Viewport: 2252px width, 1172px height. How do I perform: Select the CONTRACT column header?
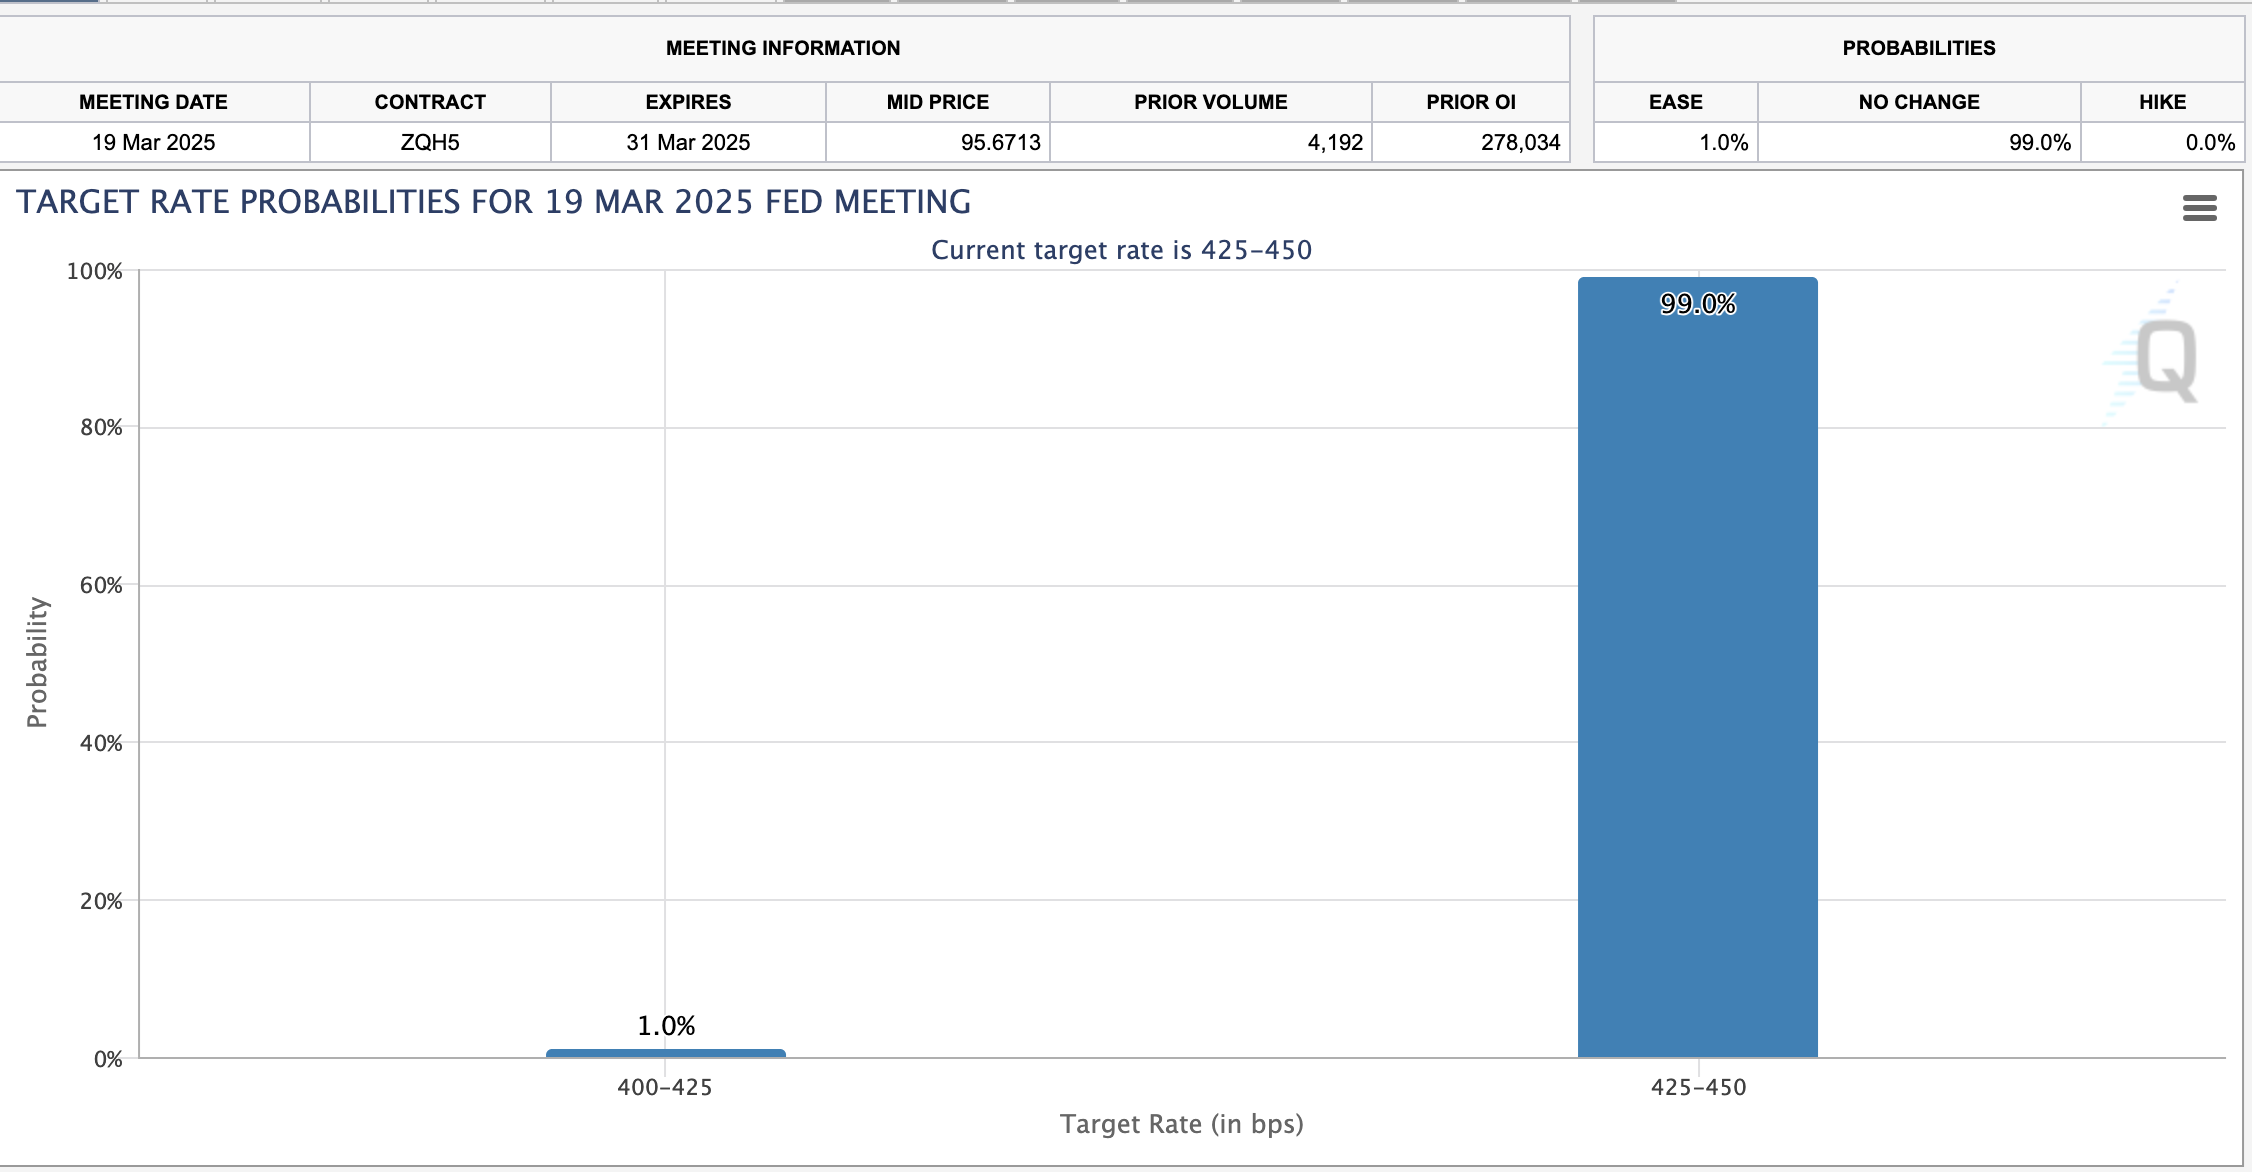pyautogui.click(x=430, y=102)
